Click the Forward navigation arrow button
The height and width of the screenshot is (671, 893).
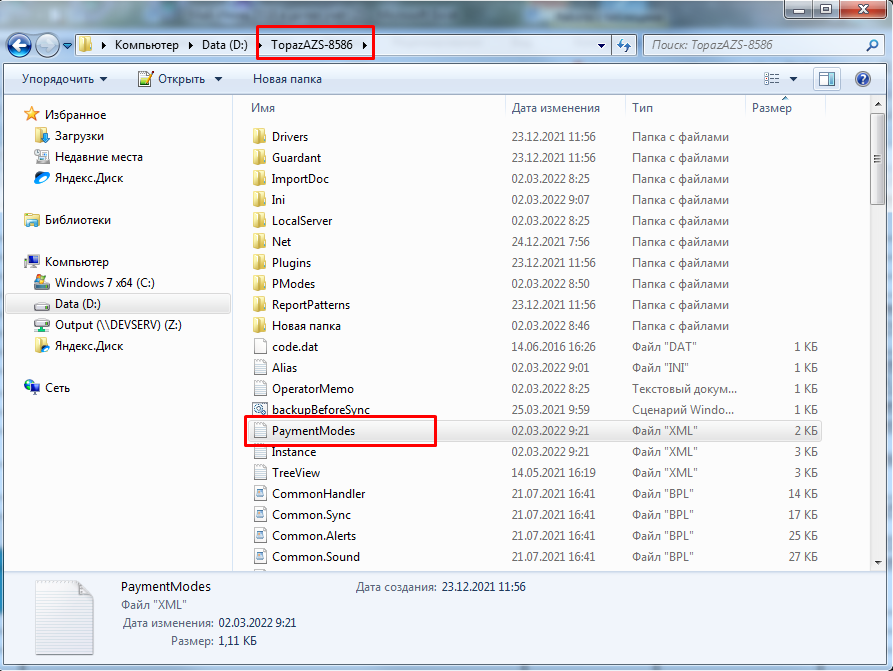47,45
